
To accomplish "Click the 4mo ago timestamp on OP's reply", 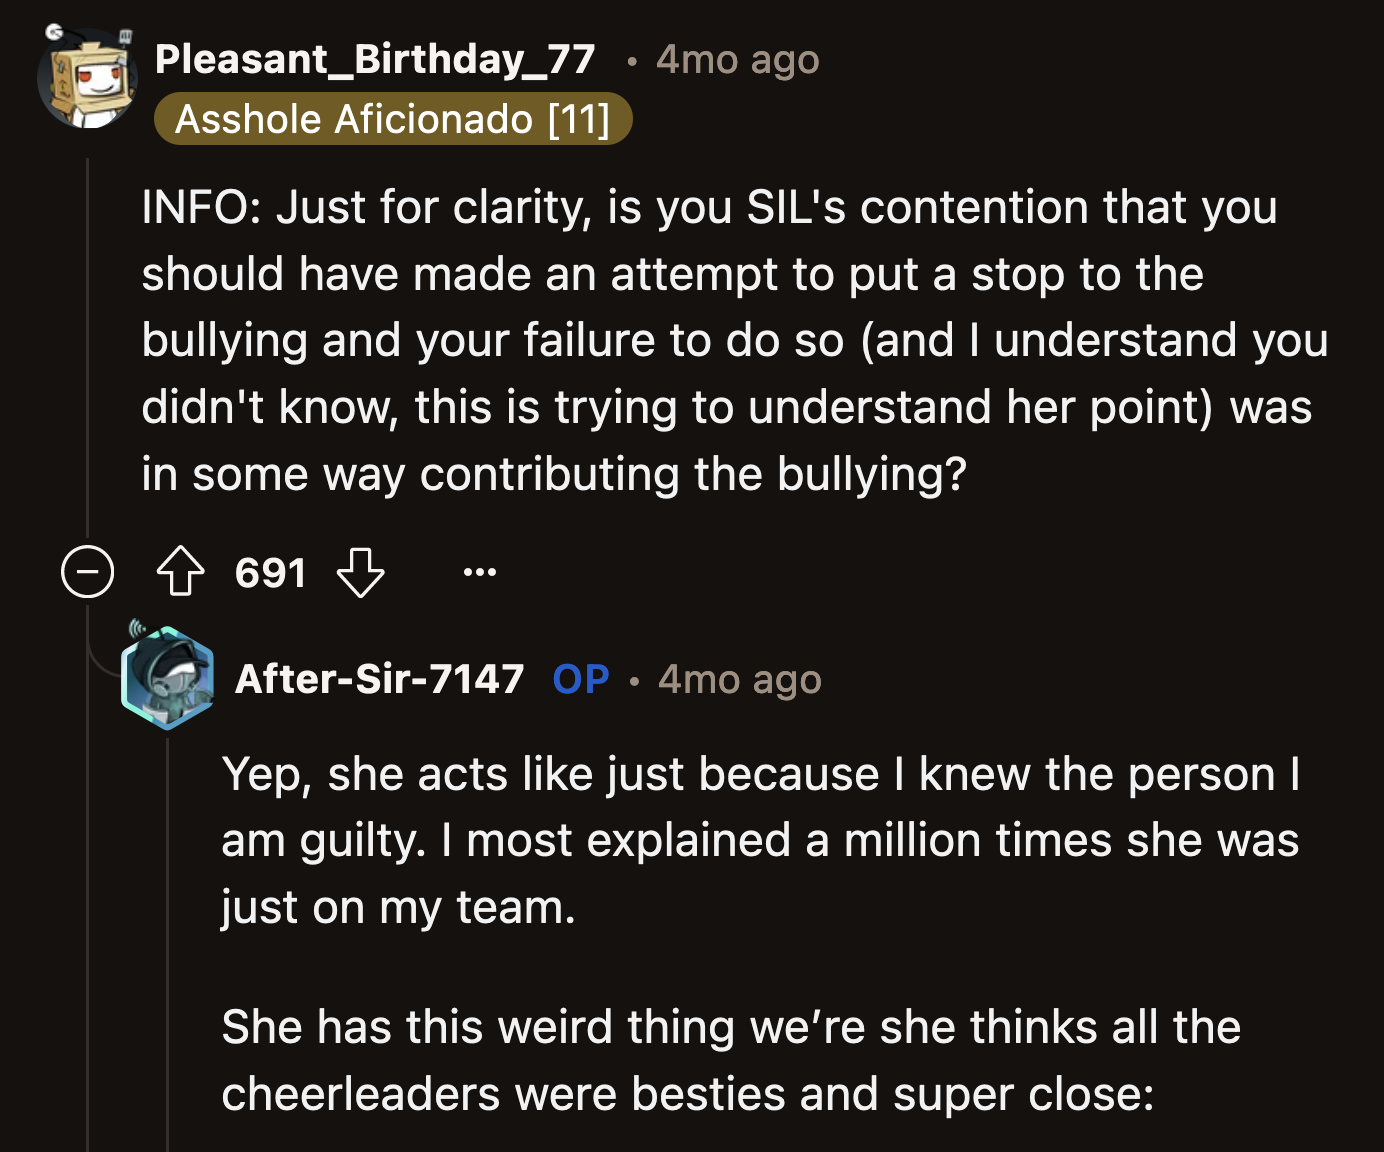I will click(738, 679).
